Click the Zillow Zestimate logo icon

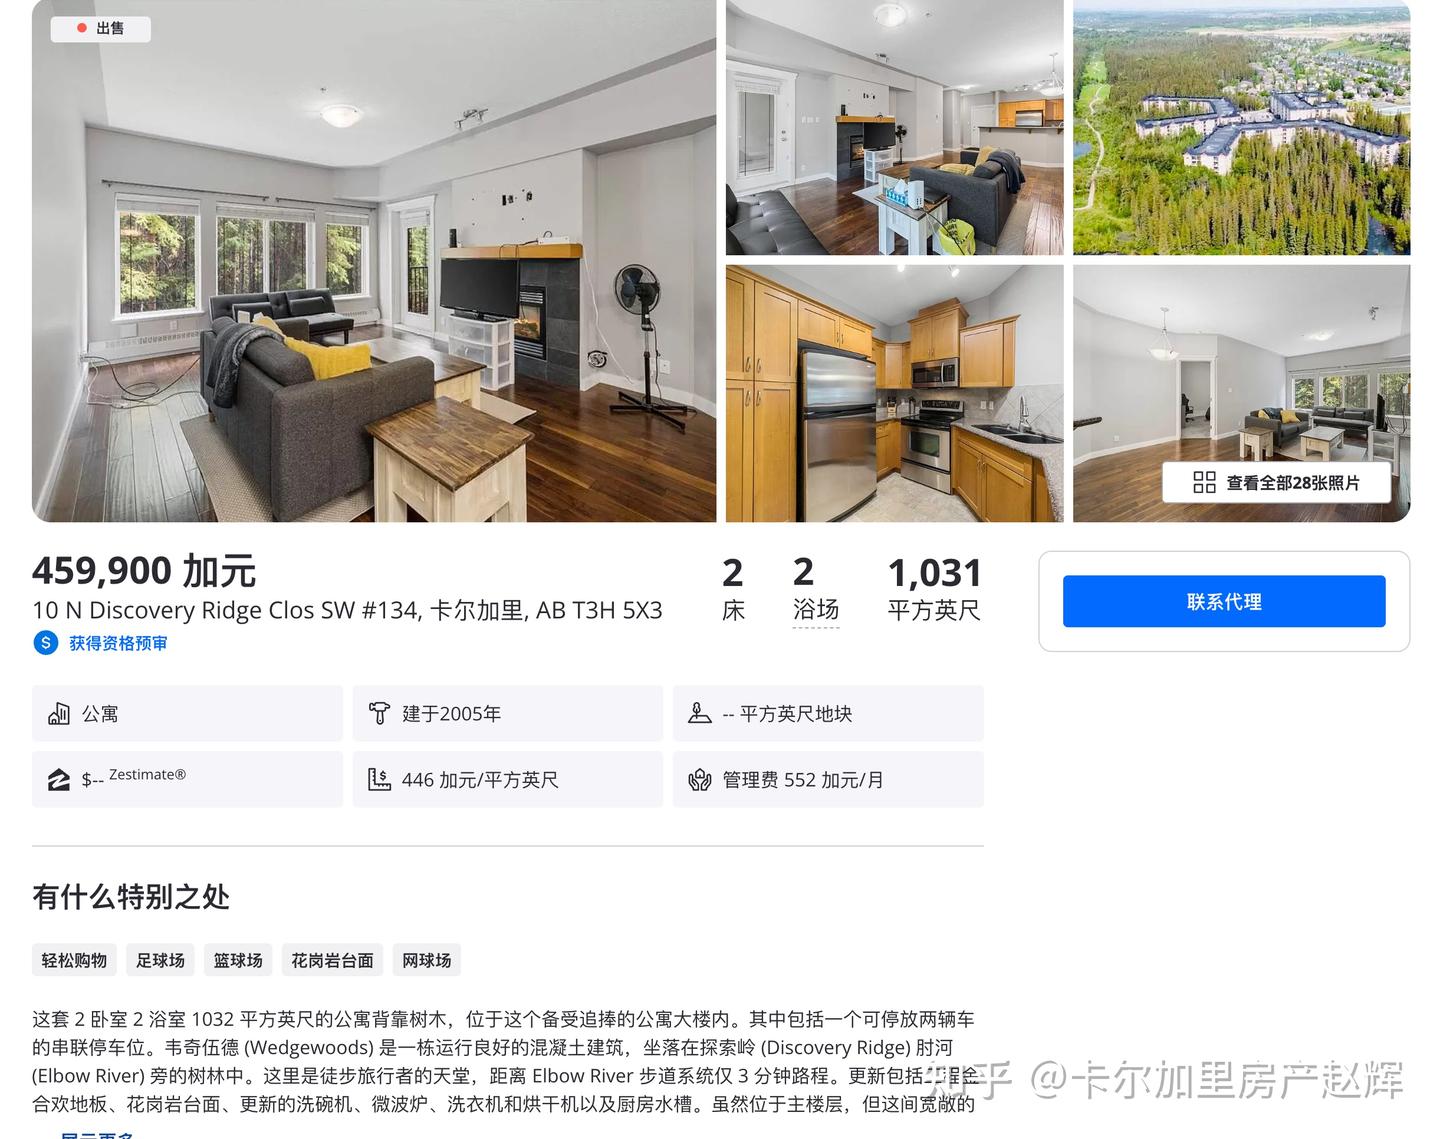pos(59,780)
